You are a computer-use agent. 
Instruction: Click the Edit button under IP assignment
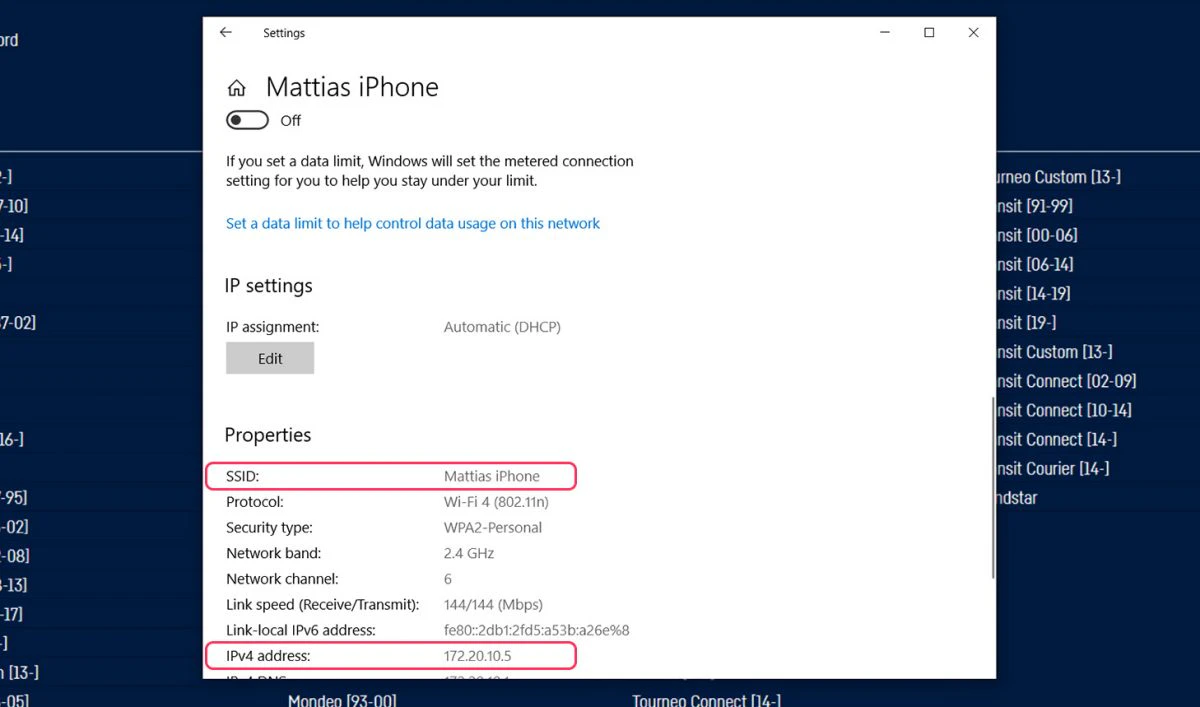[270, 358]
